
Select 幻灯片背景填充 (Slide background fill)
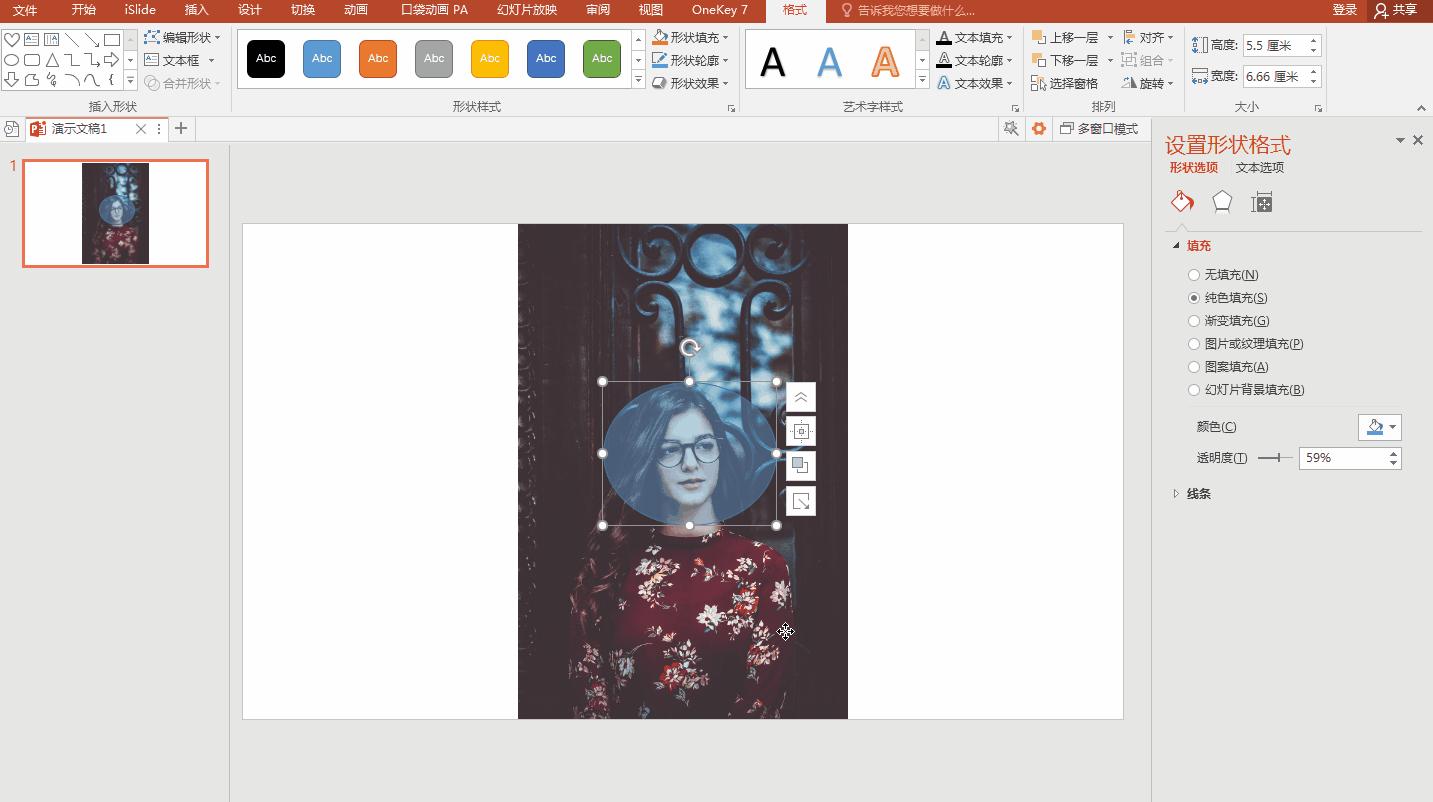pos(1194,390)
